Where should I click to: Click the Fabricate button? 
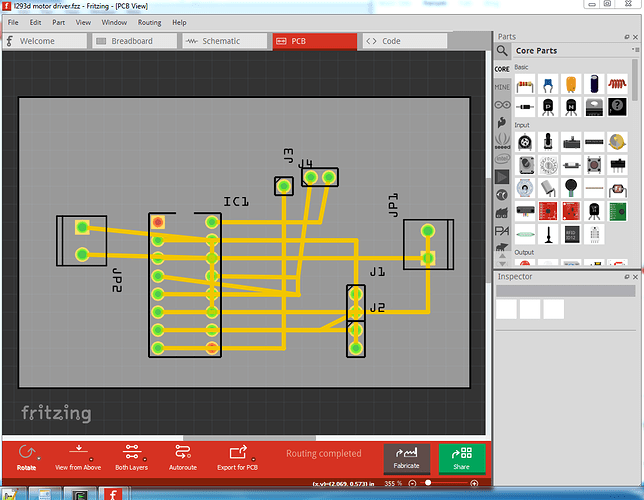click(407, 458)
